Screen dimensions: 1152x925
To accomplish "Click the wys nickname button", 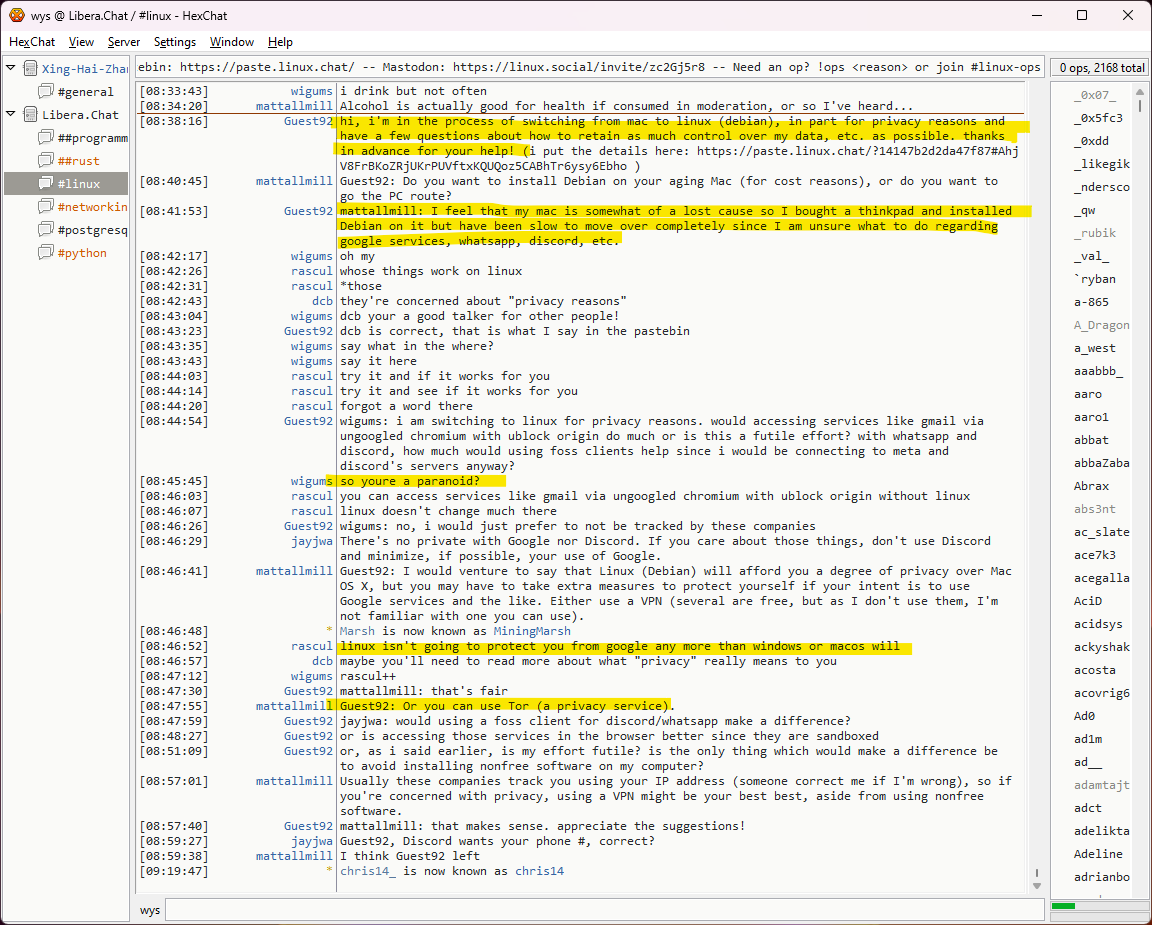I will 150,911.
